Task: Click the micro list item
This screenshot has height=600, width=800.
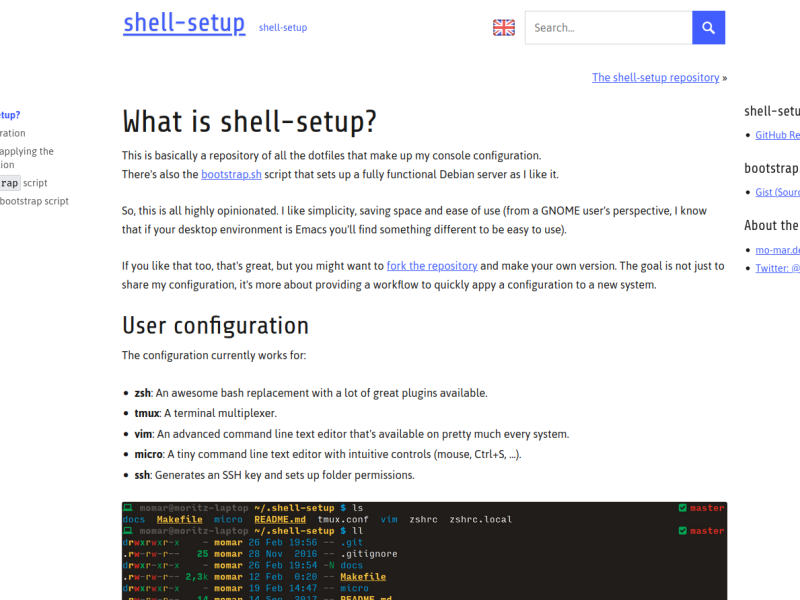Action: 328,454
